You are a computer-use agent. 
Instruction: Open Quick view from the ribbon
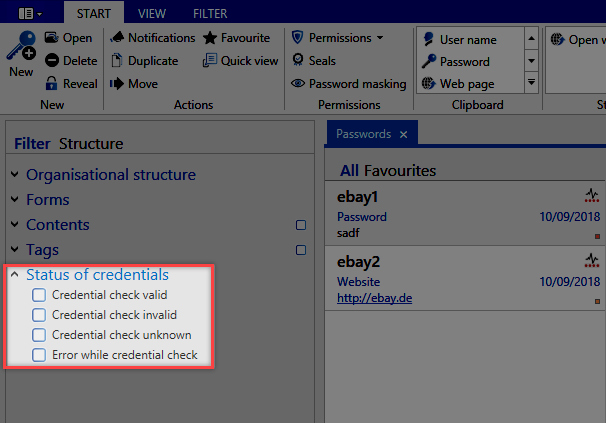(x=240, y=61)
